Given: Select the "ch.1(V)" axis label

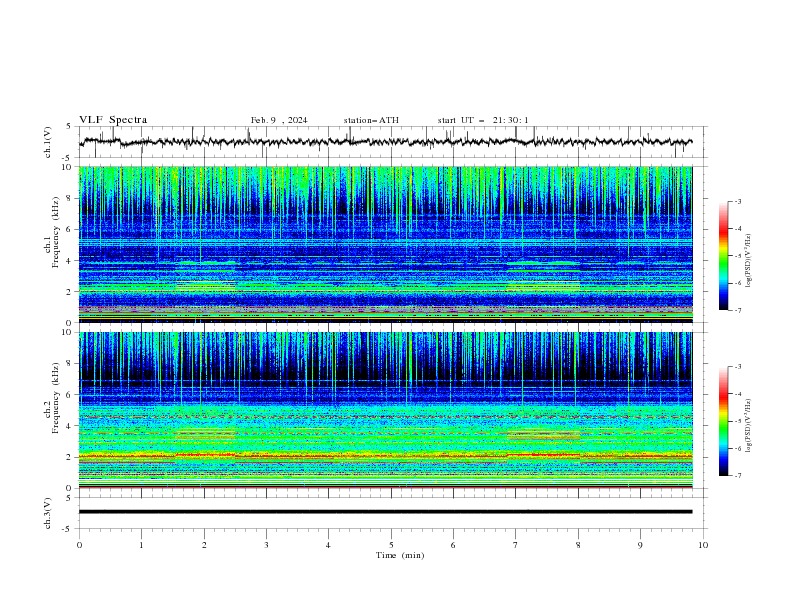Looking at the screenshot, I should (x=48, y=142).
